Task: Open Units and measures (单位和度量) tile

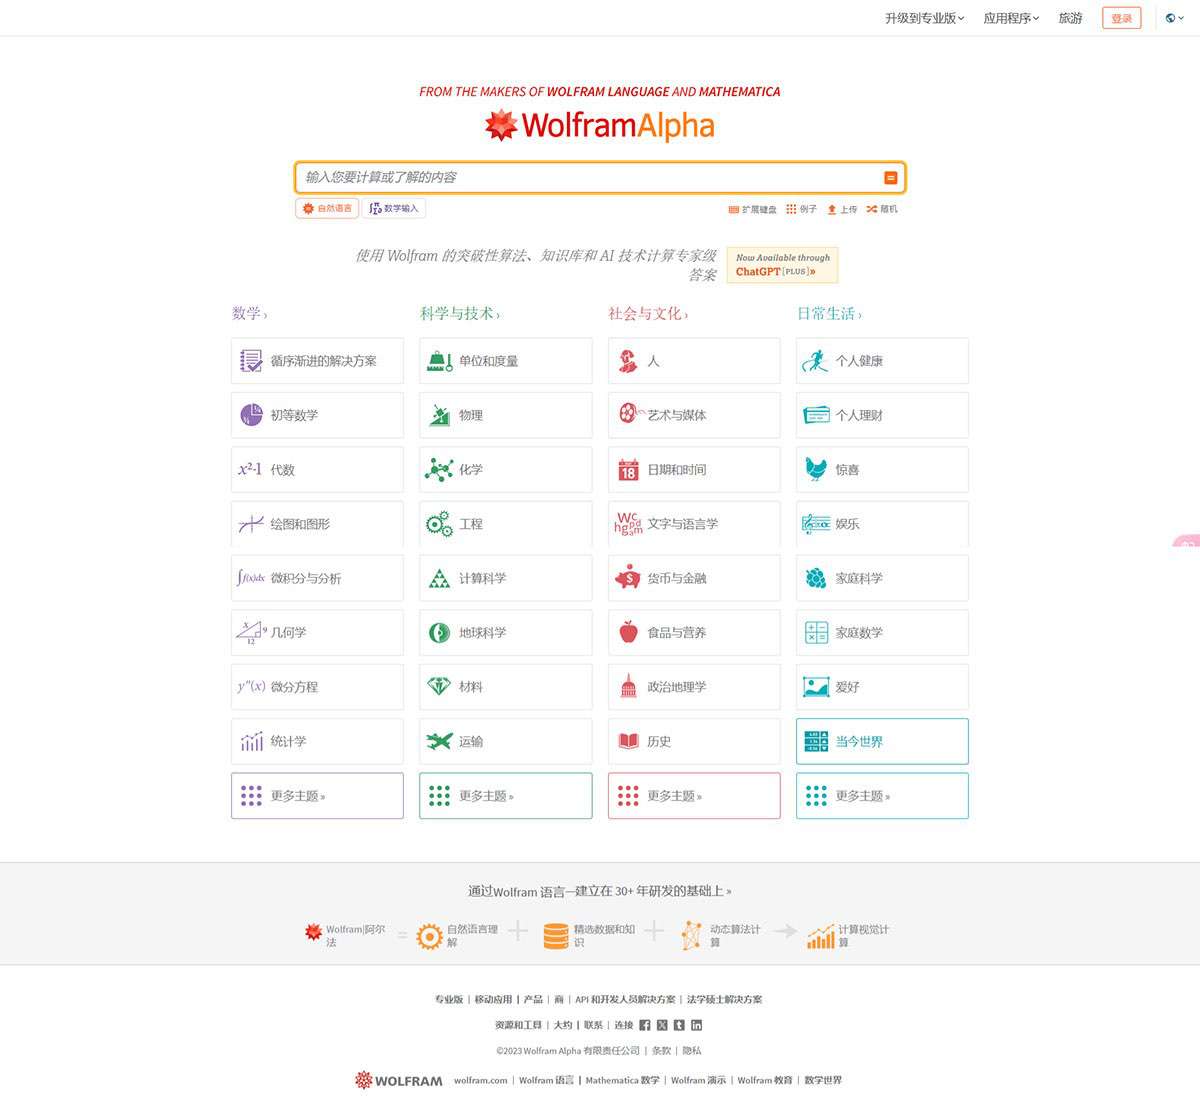Action: 505,361
